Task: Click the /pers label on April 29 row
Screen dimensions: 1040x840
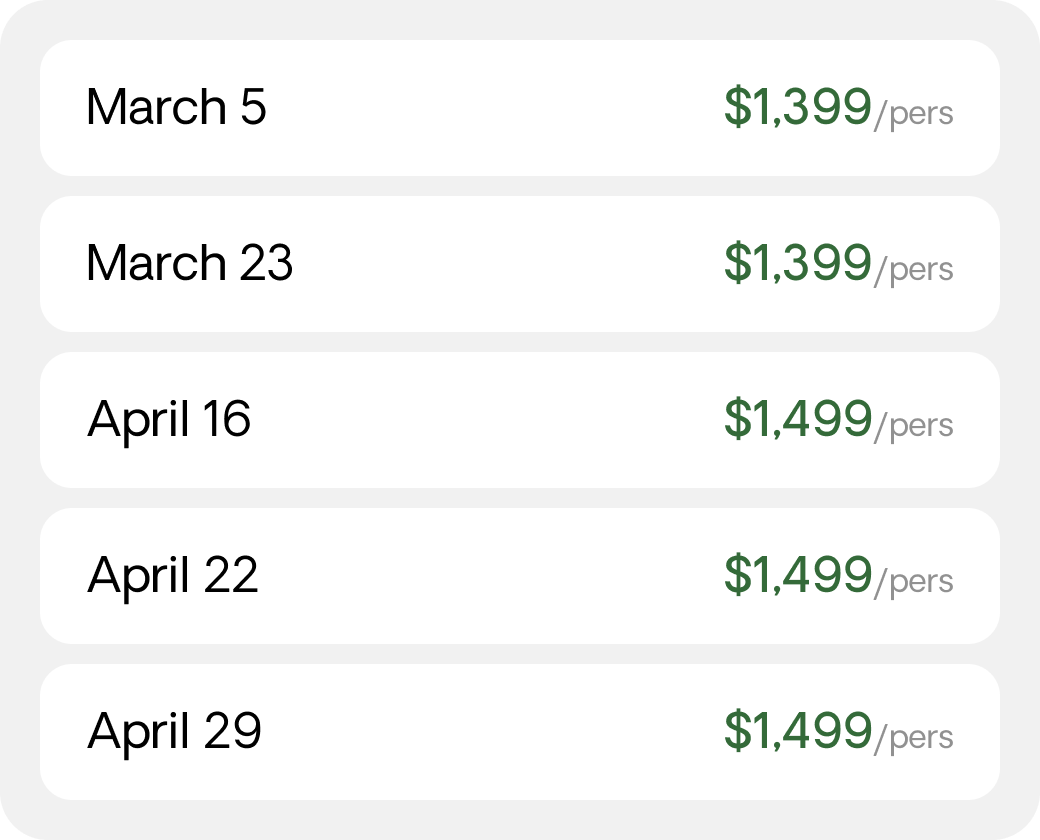Action: (x=914, y=738)
